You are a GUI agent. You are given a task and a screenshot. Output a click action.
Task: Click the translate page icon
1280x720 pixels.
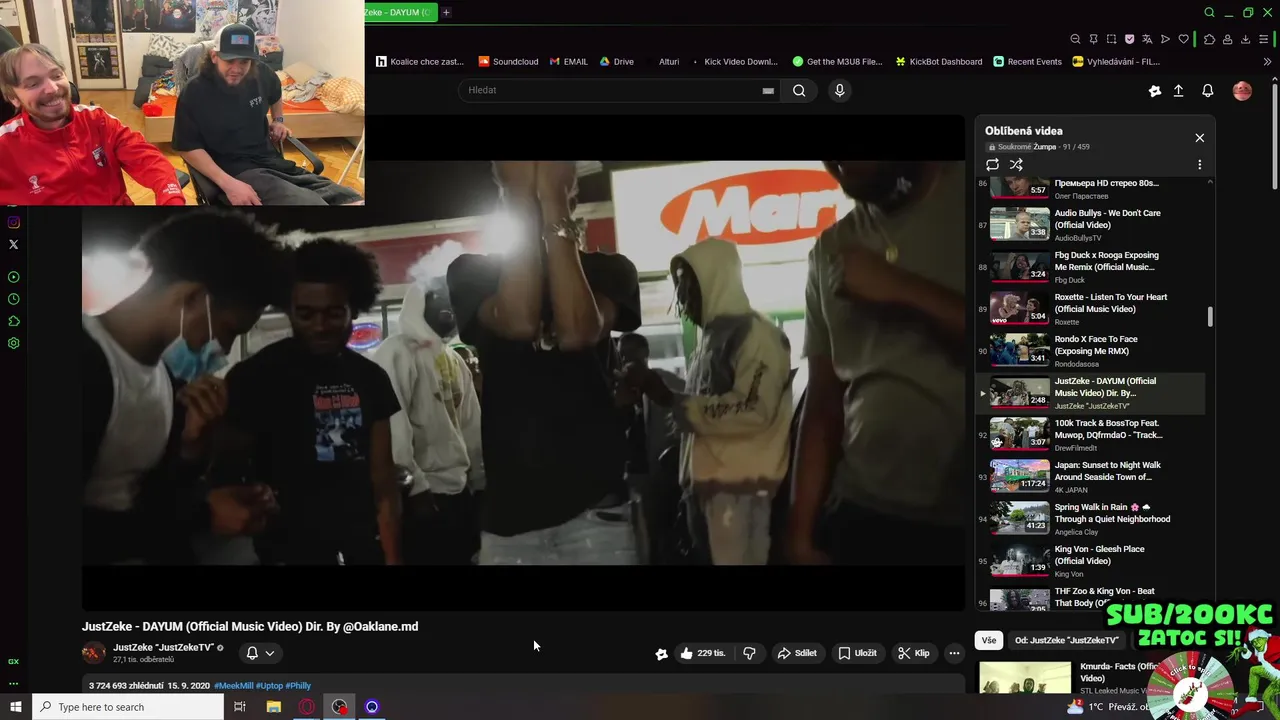(1147, 39)
